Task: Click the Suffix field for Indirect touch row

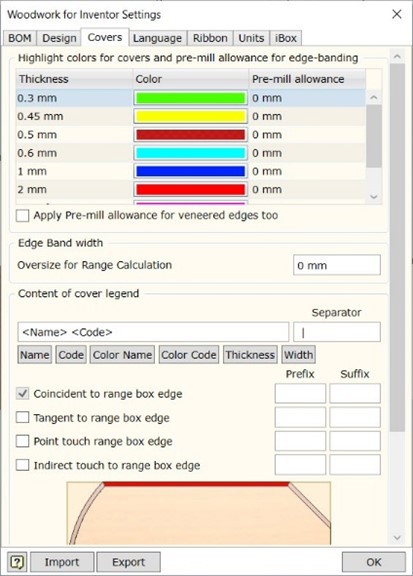Action: [355, 465]
